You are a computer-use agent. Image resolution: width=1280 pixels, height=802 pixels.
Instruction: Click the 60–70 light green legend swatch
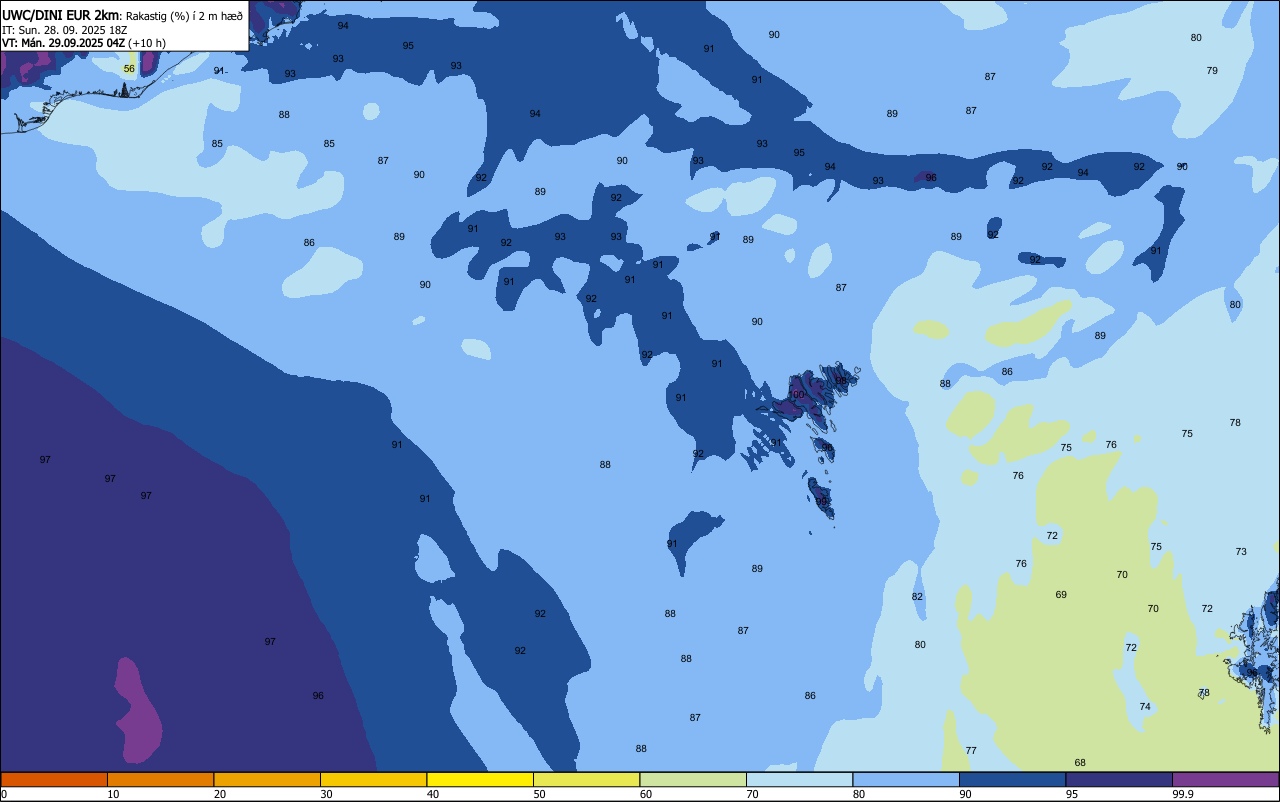click(x=693, y=779)
